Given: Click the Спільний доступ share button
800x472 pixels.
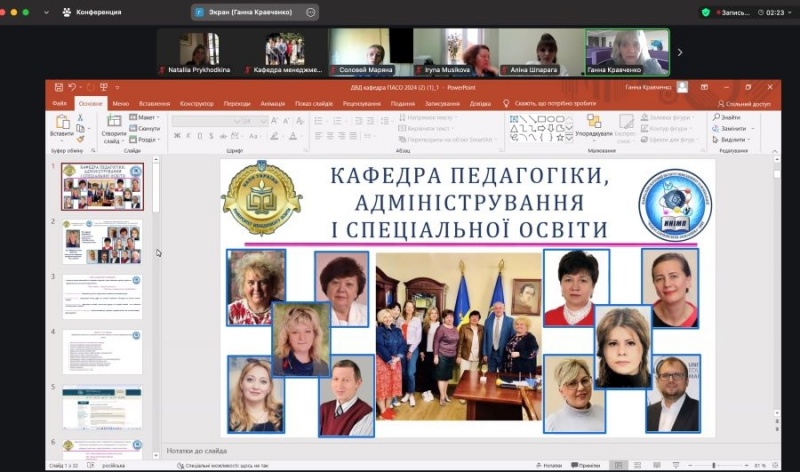Looking at the screenshot, I should pyautogui.click(x=744, y=103).
